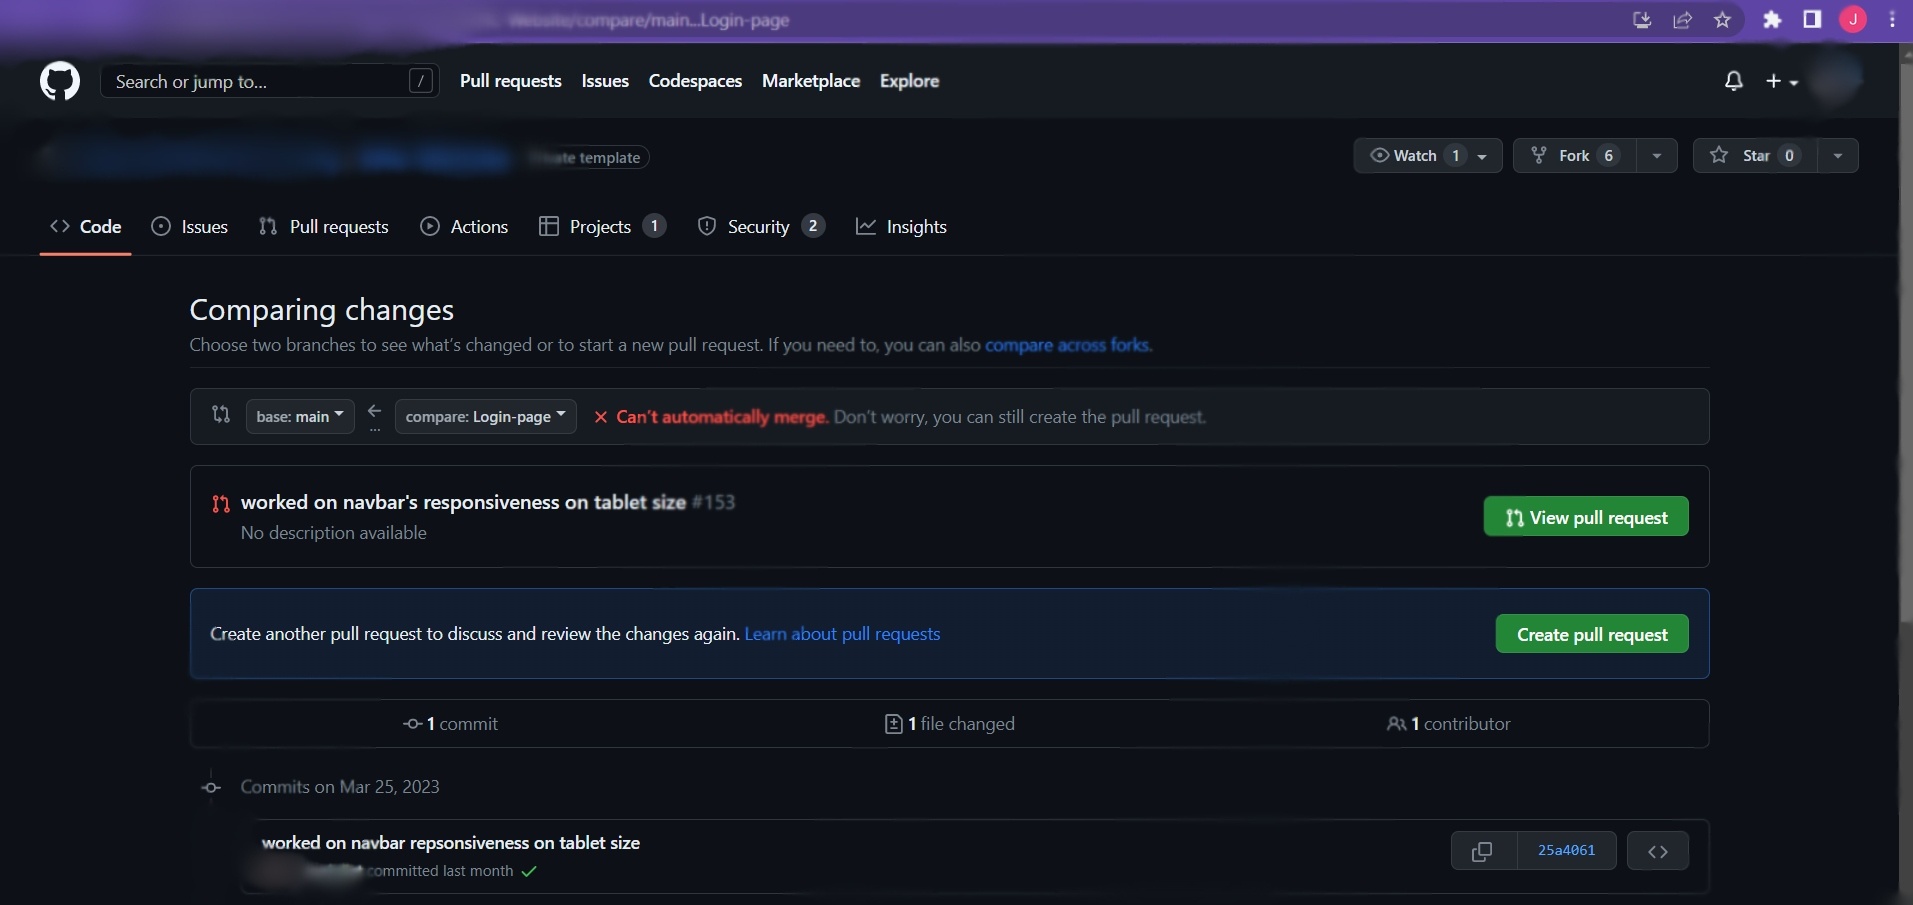Toggle Watch for this repository
Image resolution: width=1913 pixels, height=905 pixels.
point(1409,155)
